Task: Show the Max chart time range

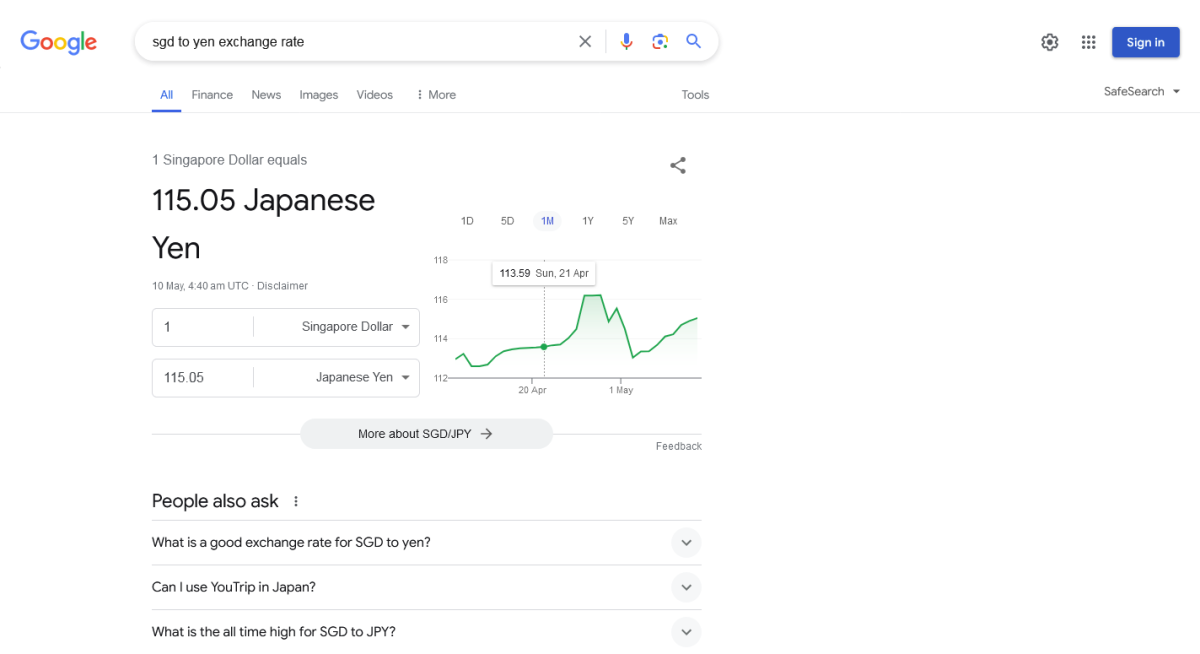Action: click(668, 221)
